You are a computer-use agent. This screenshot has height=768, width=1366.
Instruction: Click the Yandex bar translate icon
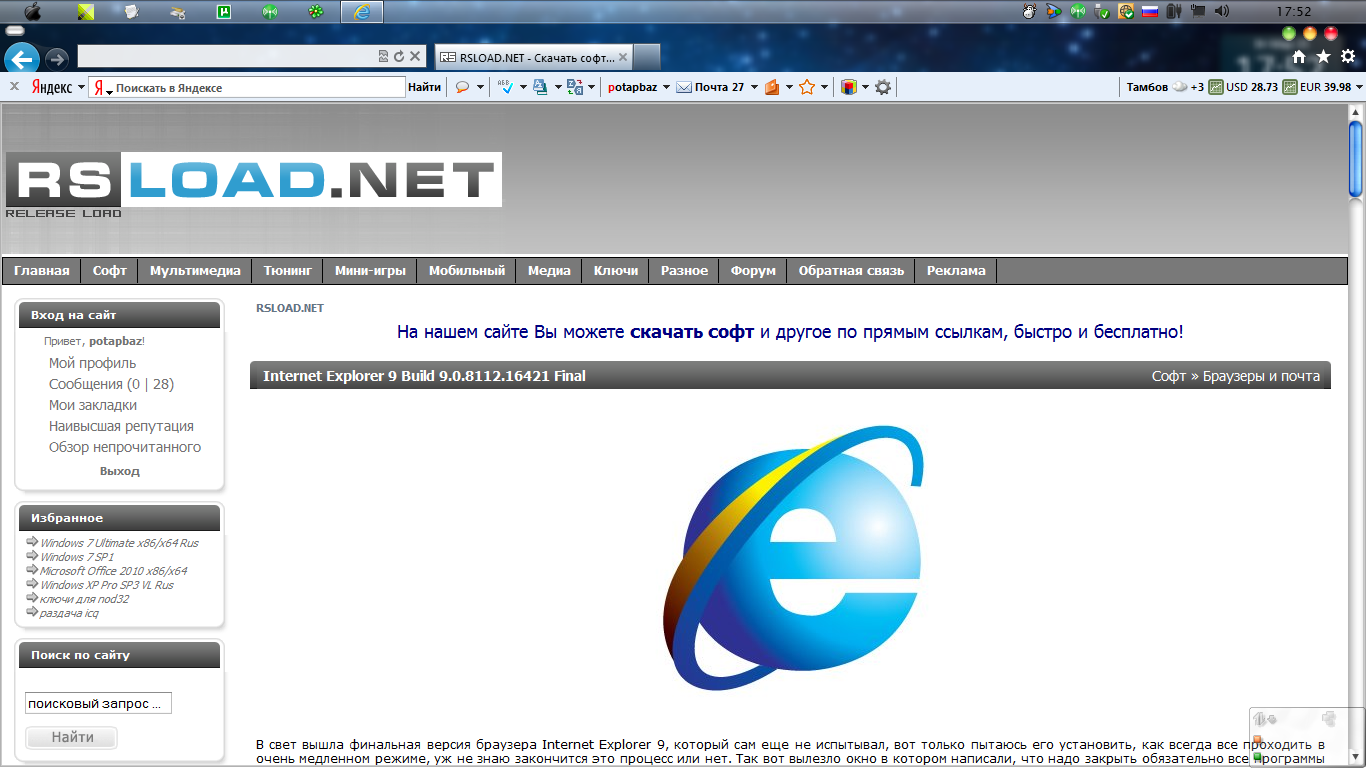574,87
